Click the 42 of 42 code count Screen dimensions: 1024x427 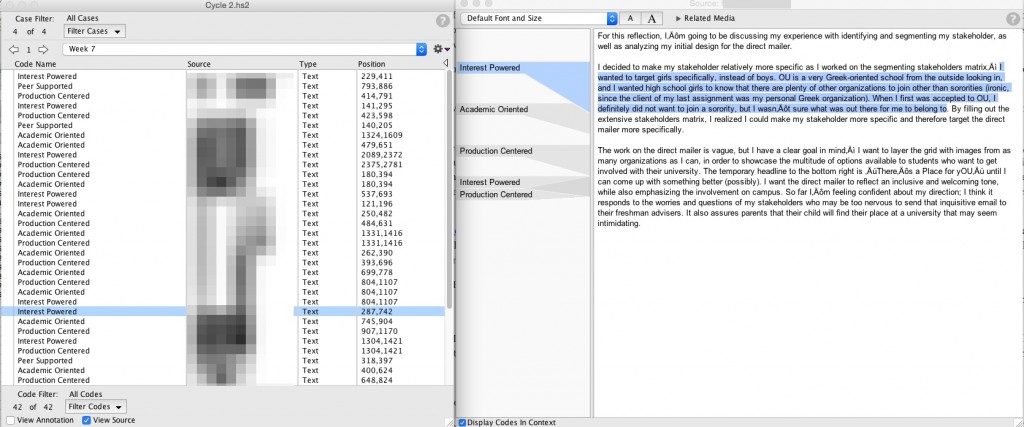[31, 407]
